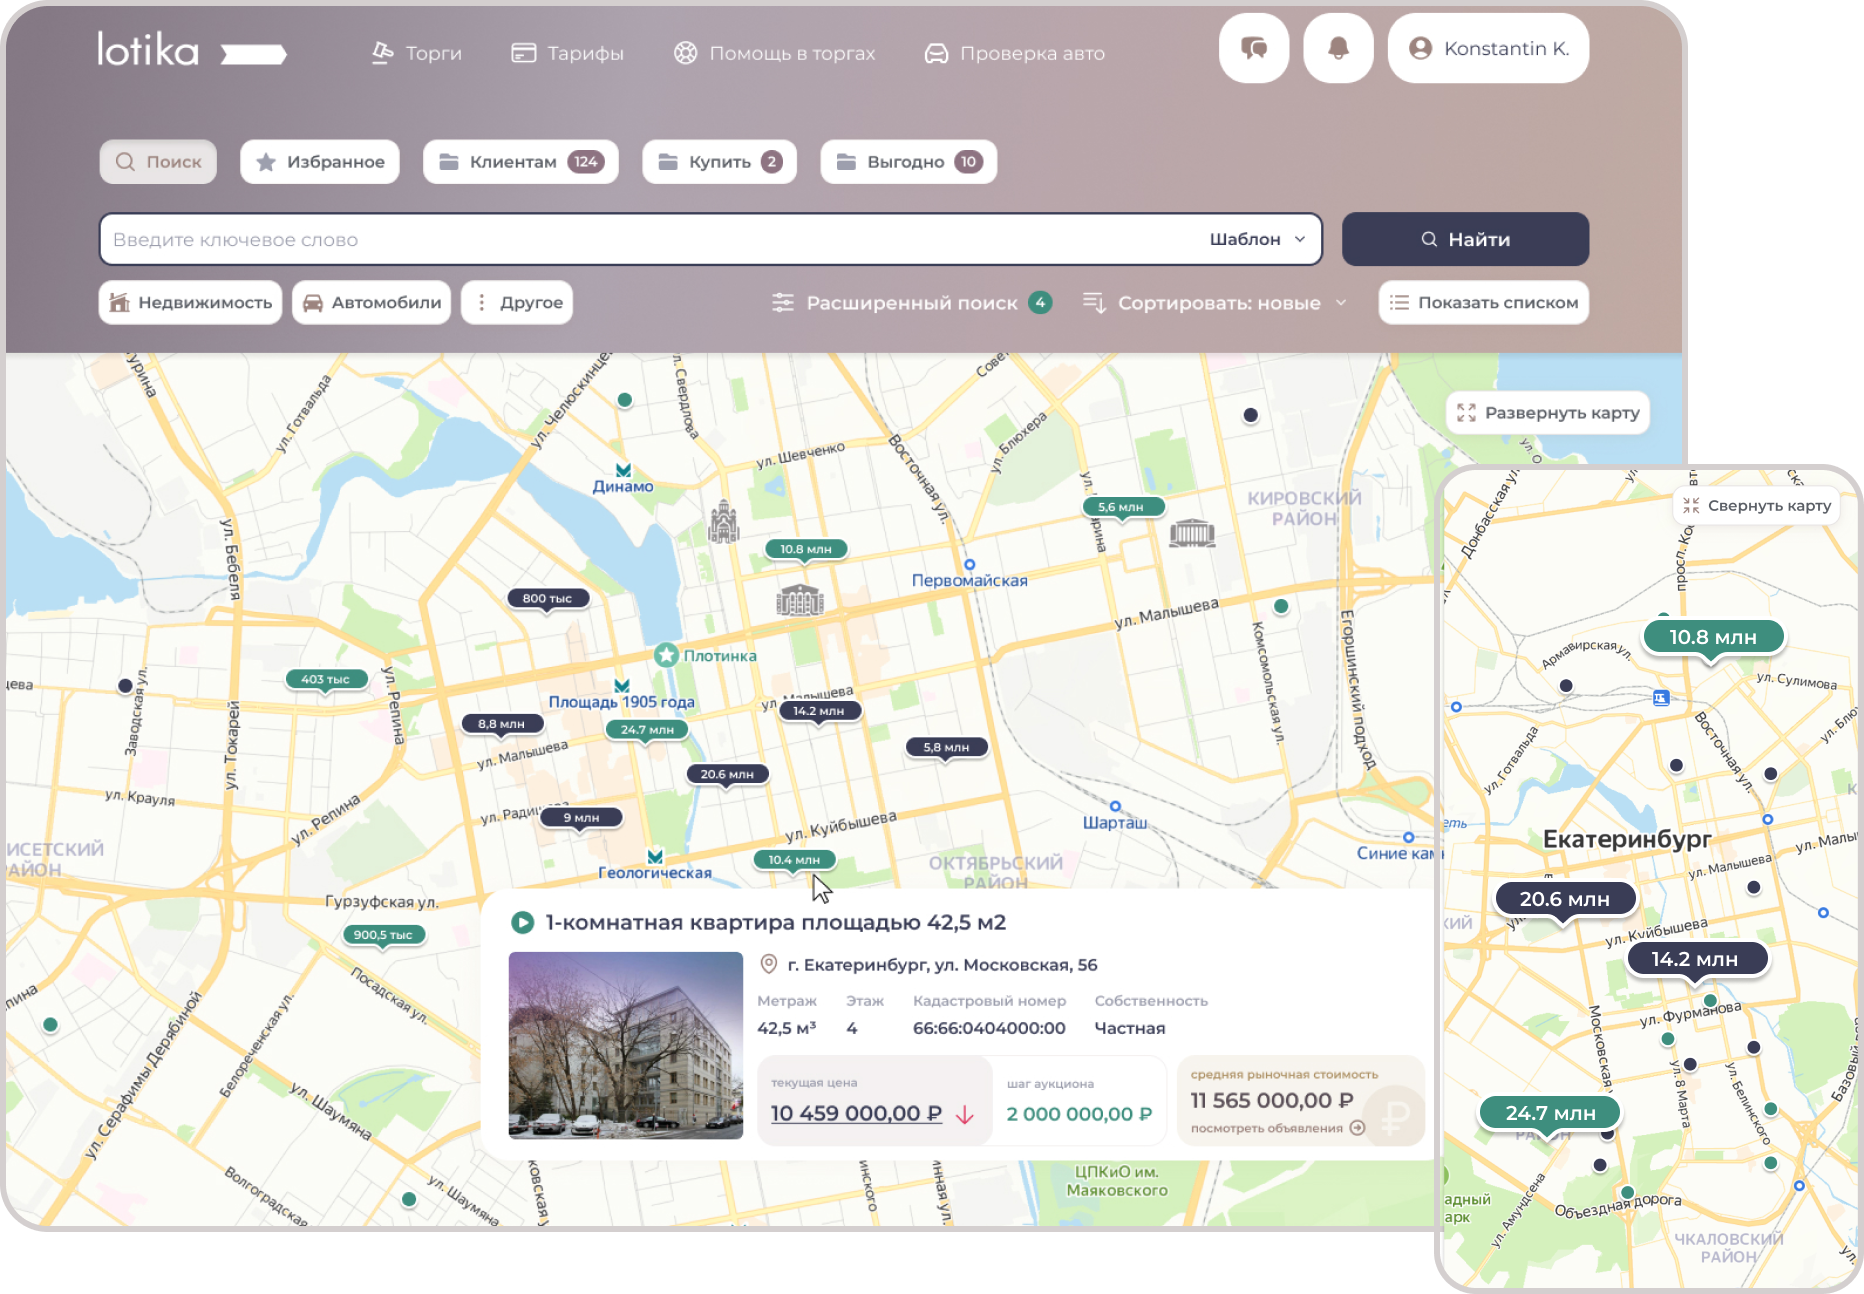Switch to list view with Показать списком
The image size is (1864, 1294).
pos(1484,302)
